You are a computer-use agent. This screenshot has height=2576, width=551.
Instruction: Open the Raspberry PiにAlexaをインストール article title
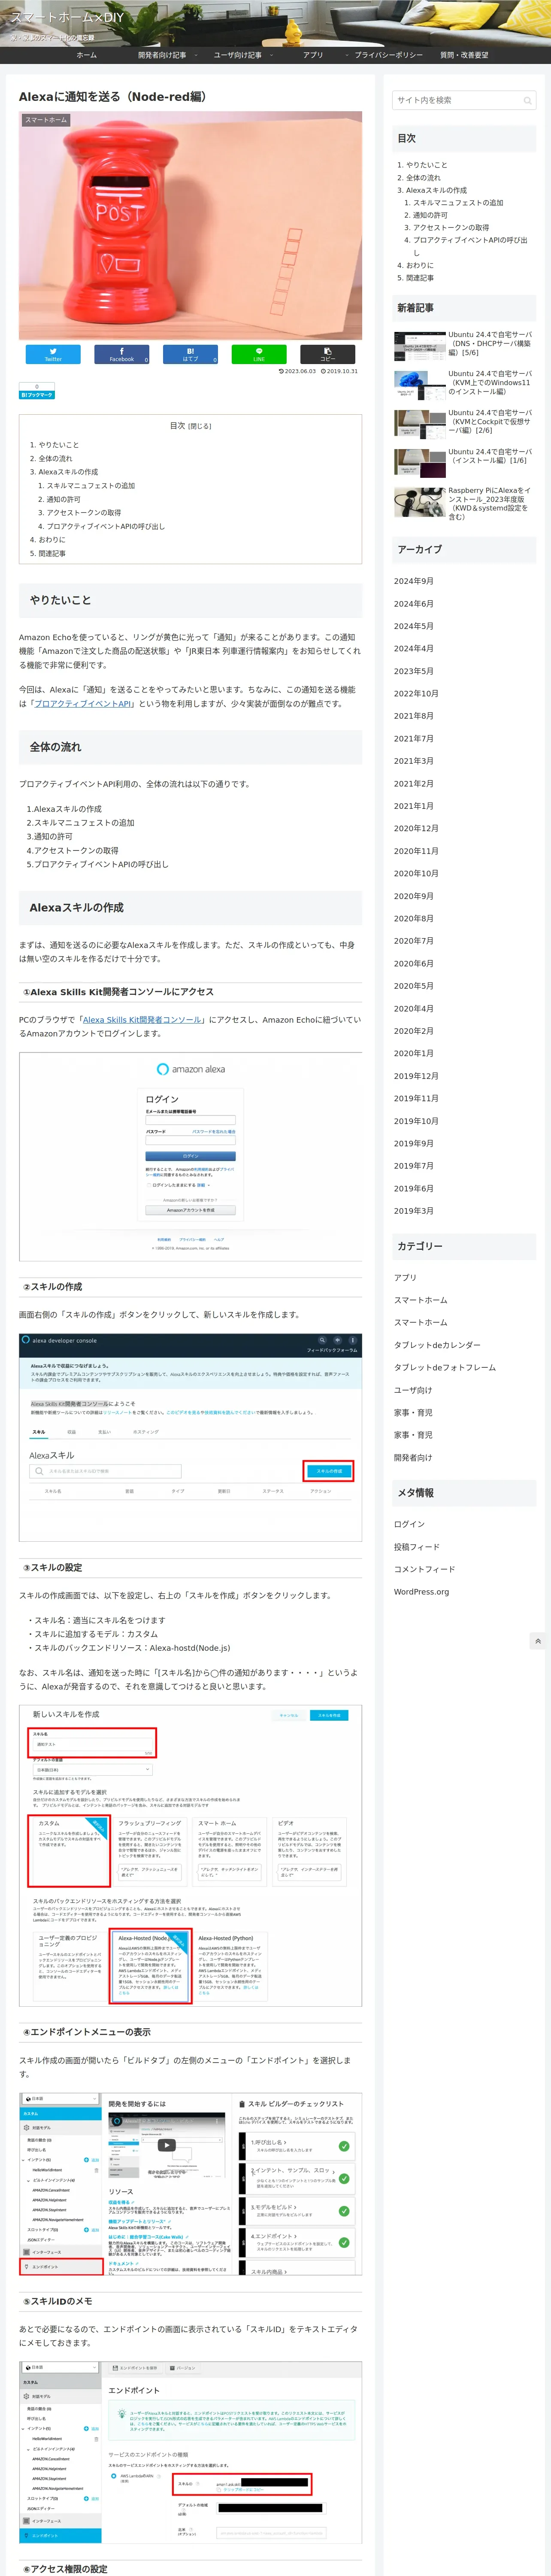point(490,504)
